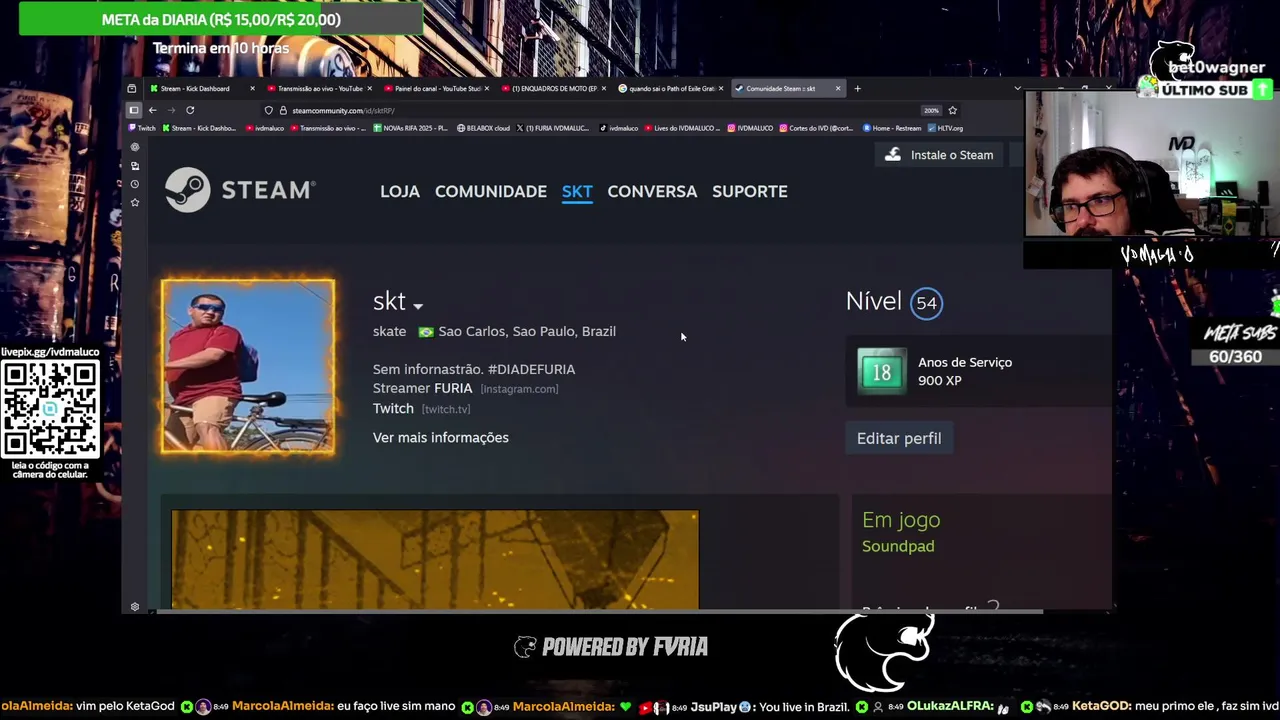1280x720 pixels.
Task: Open the Home - Restream bookmark
Action: pyautogui.click(x=892, y=128)
